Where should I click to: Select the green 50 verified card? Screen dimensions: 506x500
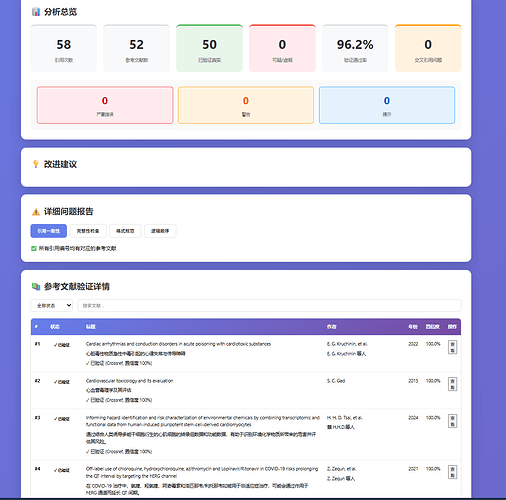[x=209, y=48]
